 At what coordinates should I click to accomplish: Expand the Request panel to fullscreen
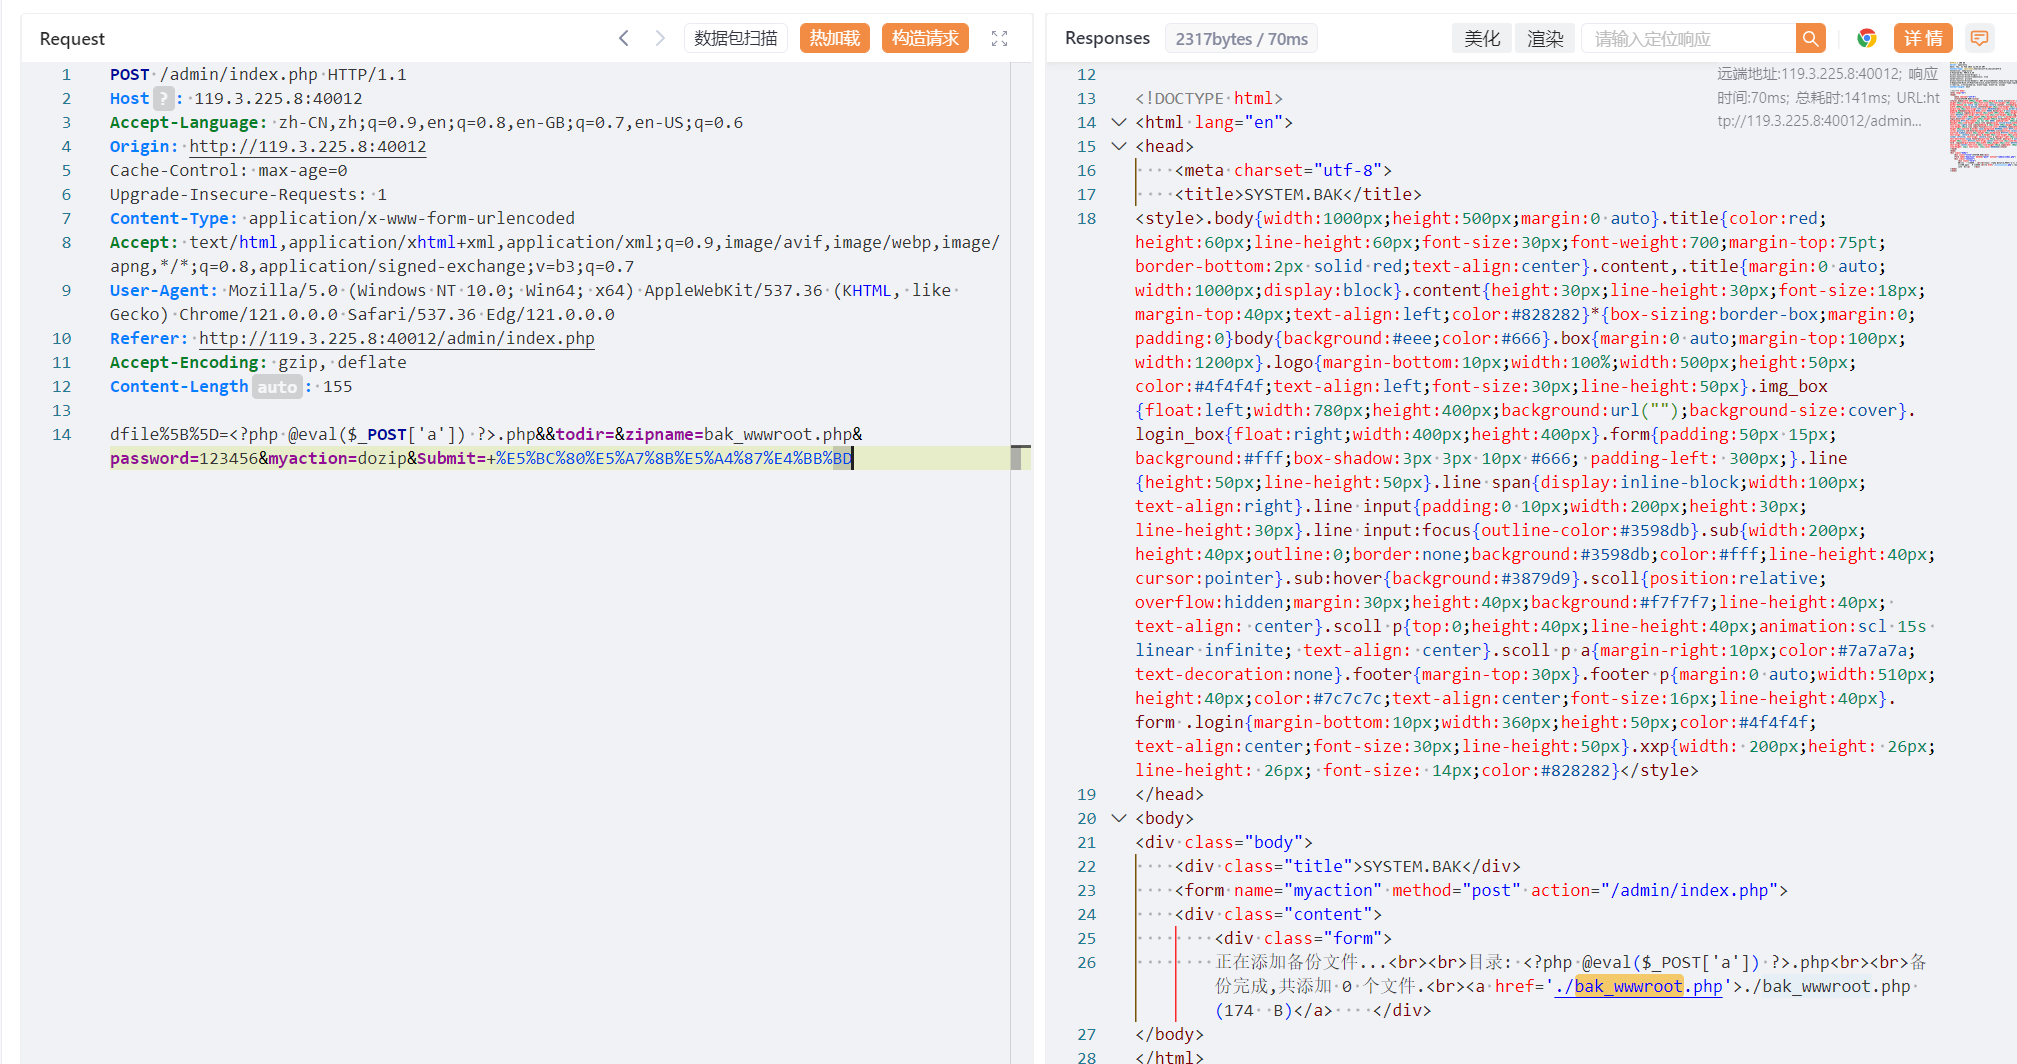point(999,38)
